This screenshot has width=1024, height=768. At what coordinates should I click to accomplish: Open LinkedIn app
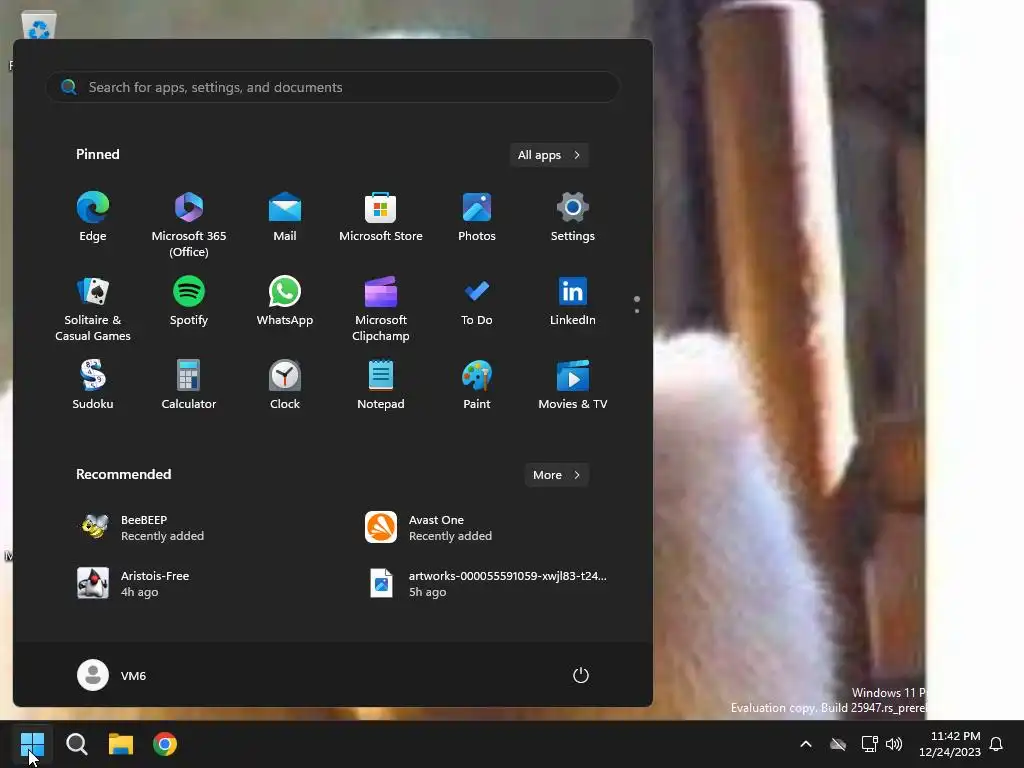click(573, 302)
